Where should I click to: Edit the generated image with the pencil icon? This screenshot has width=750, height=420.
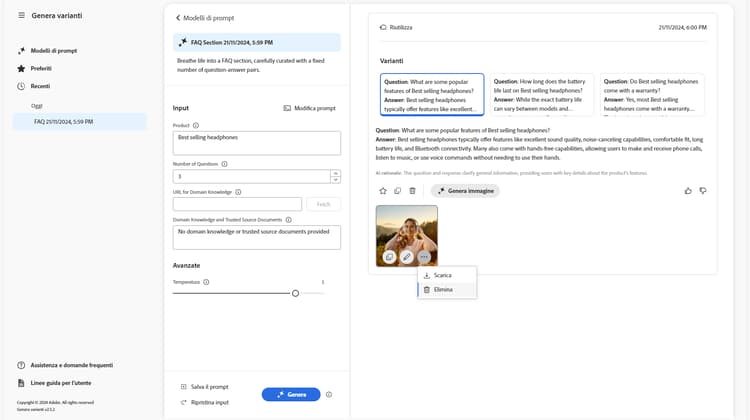(407, 257)
